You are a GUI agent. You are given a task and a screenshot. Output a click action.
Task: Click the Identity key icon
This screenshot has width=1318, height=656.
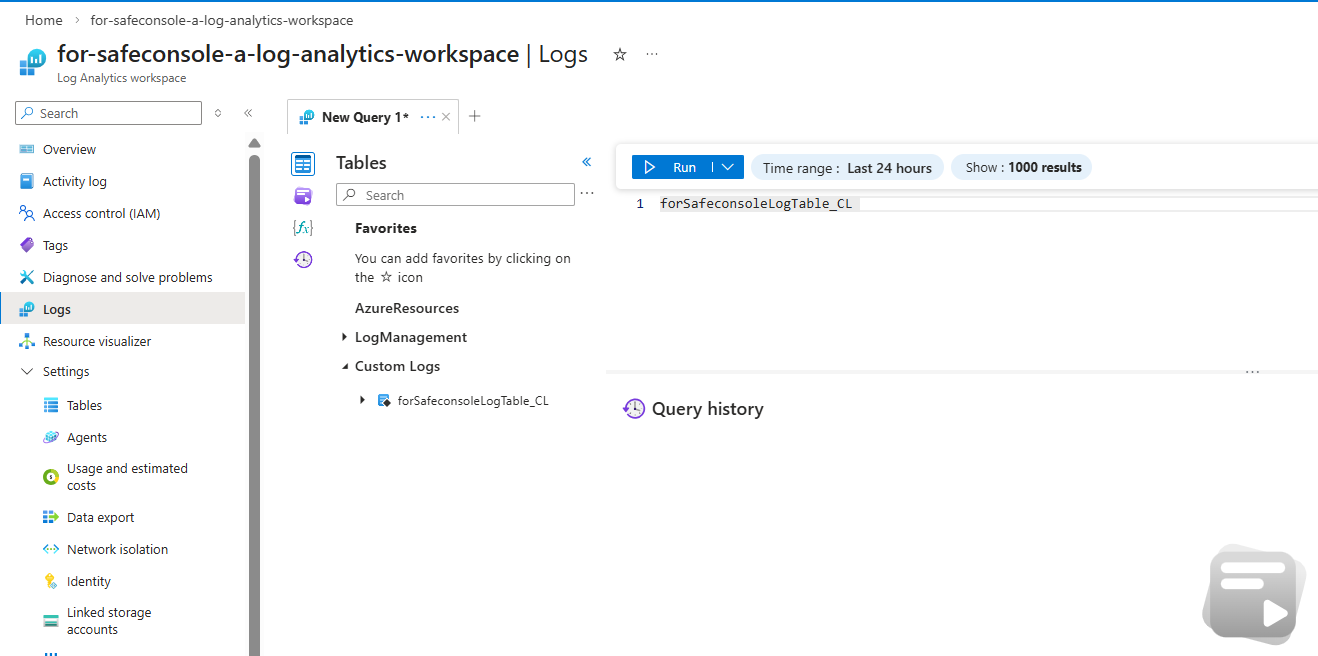pos(51,581)
